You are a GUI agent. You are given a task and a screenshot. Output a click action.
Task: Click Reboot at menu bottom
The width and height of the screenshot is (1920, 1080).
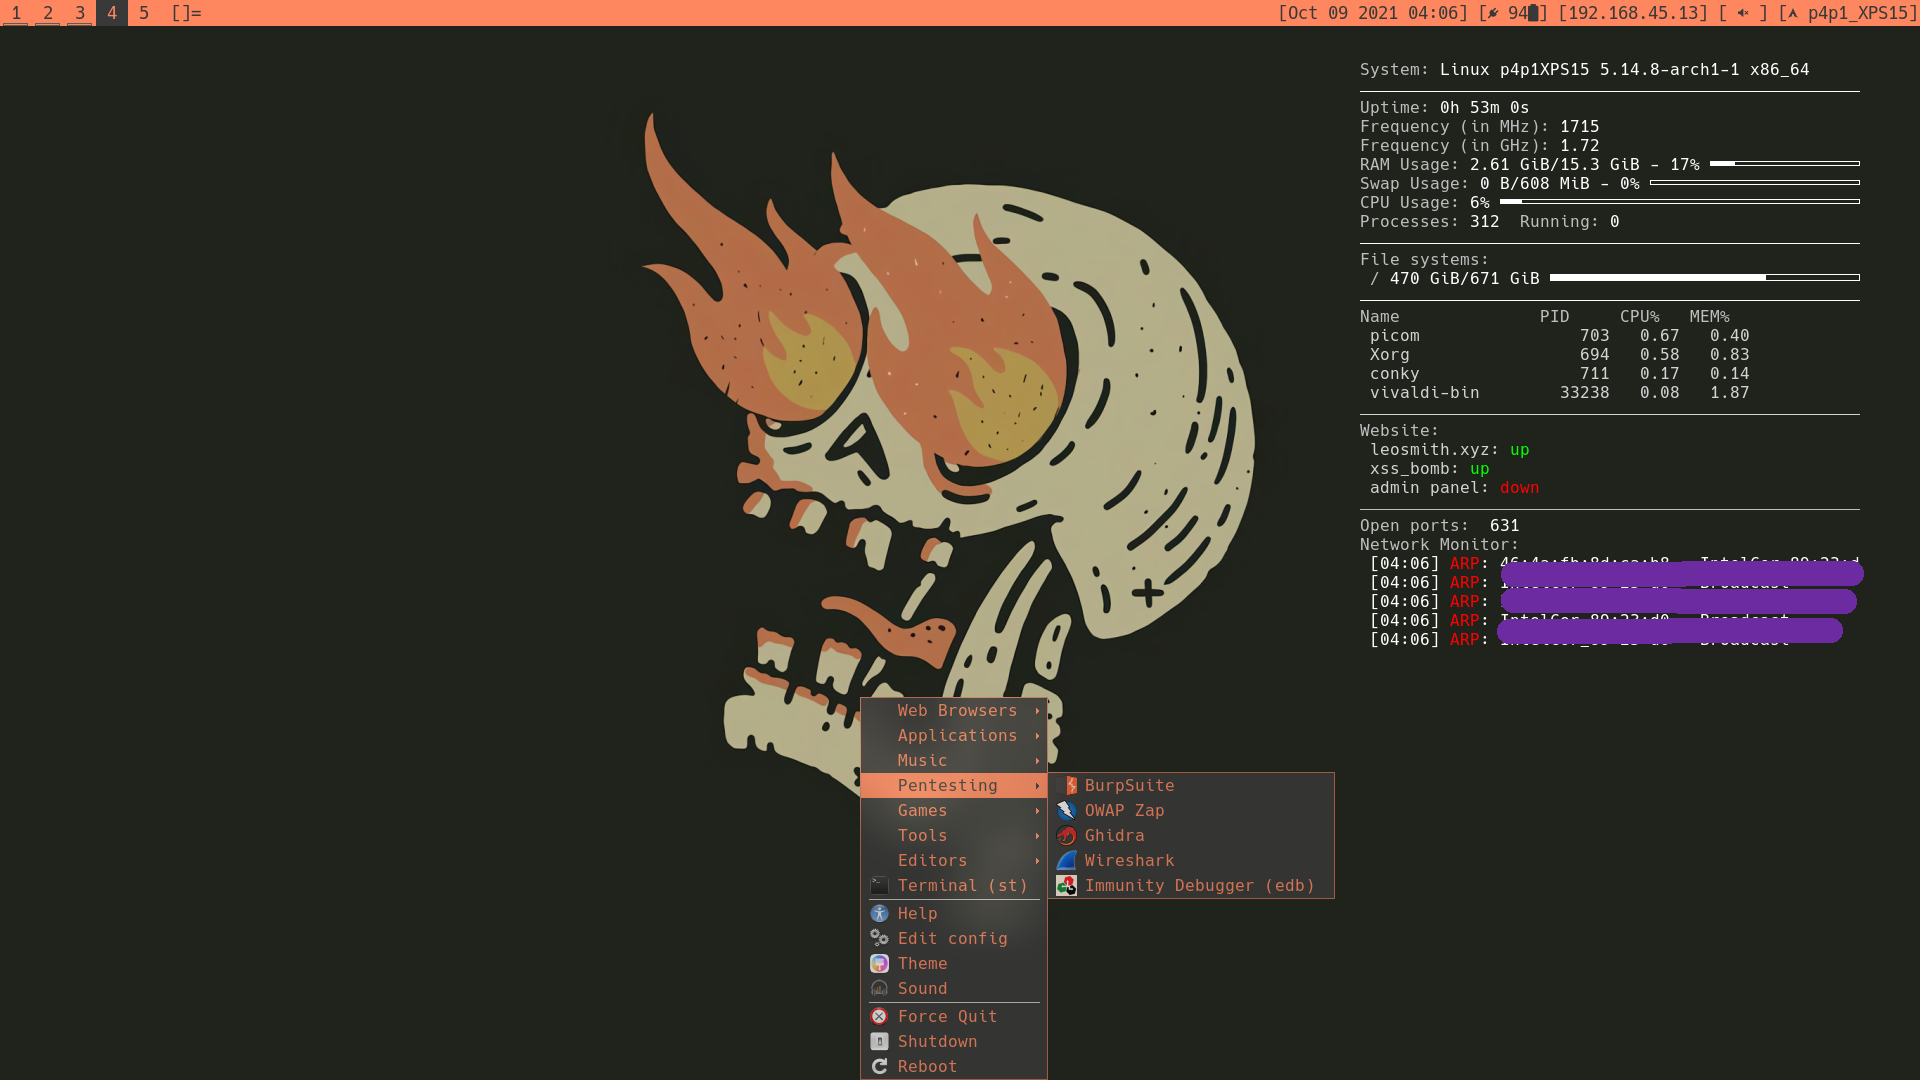tap(927, 1067)
